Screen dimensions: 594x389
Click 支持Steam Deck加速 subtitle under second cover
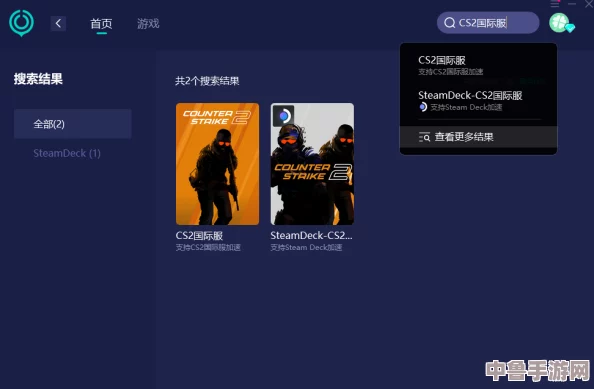tap(306, 247)
